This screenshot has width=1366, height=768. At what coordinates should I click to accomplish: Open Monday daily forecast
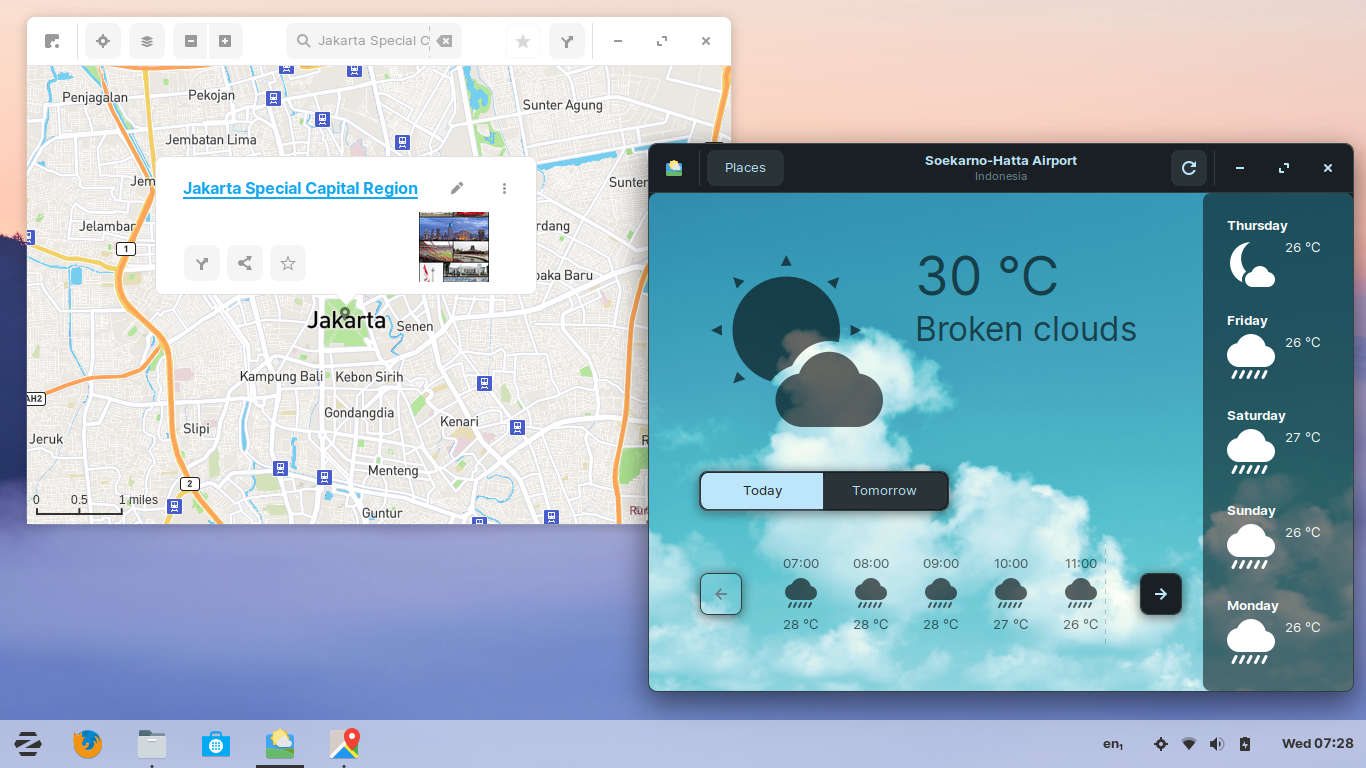(x=1278, y=634)
